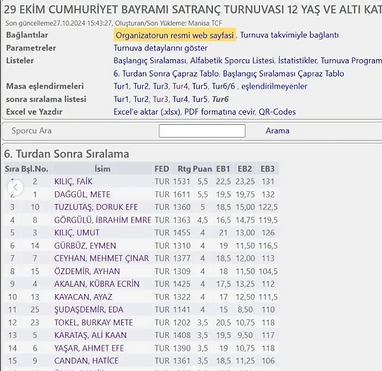382x371 pixels.
Task: Open İstatistikler link
Action: click(x=297, y=61)
